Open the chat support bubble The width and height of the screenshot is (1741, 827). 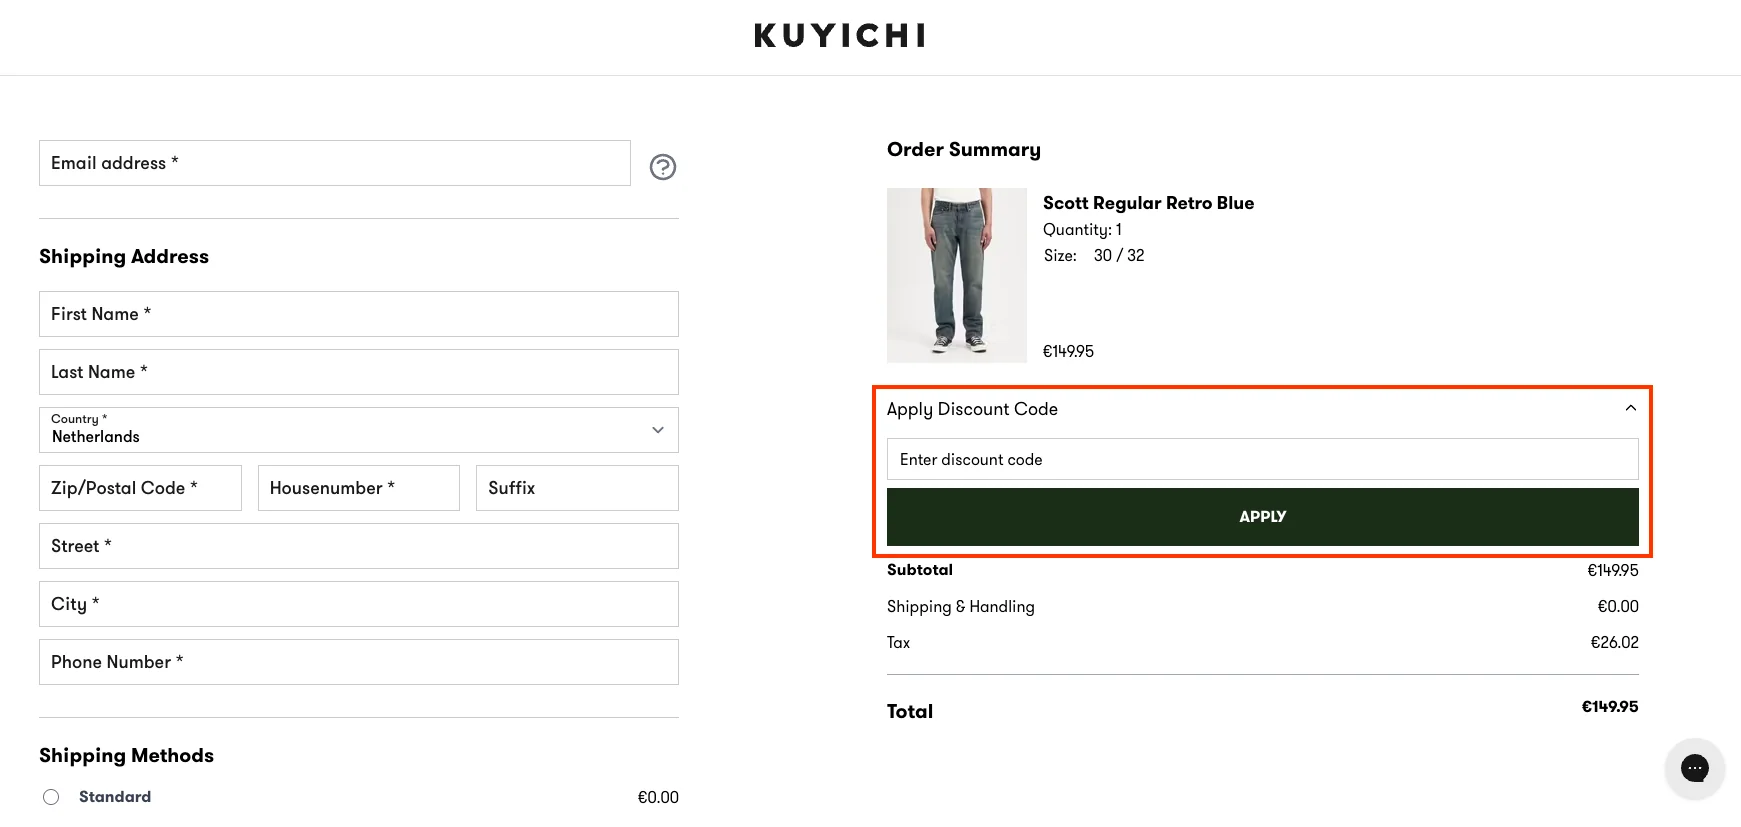(1694, 768)
